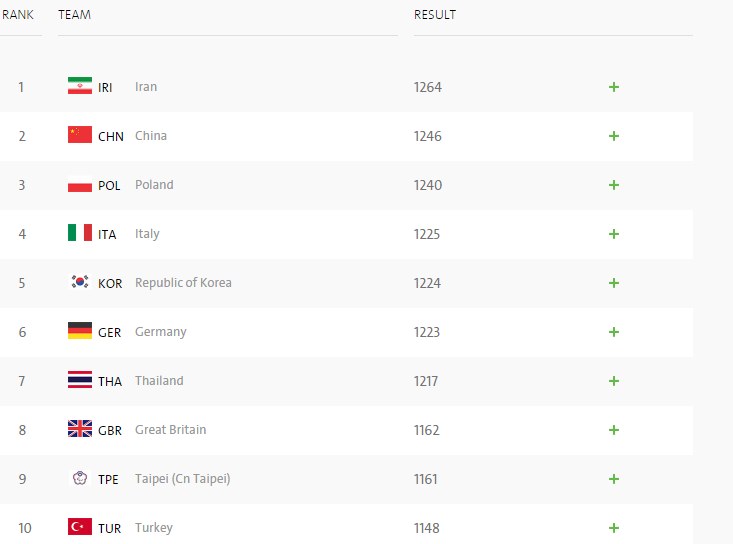Image resolution: width=733 pixels, height=544 pixels.
Task: Expand Turkey's result plus icon
Action: point(614,528)
